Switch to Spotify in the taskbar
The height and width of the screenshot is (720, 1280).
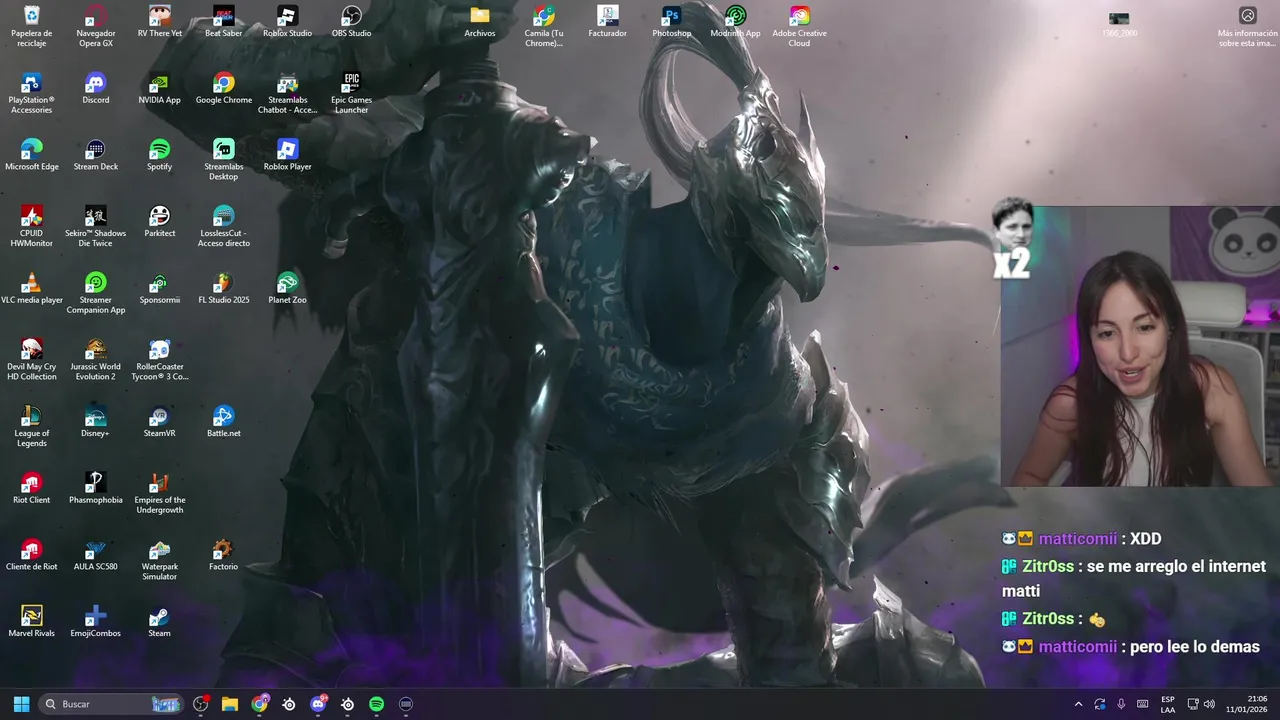[376, 704]
